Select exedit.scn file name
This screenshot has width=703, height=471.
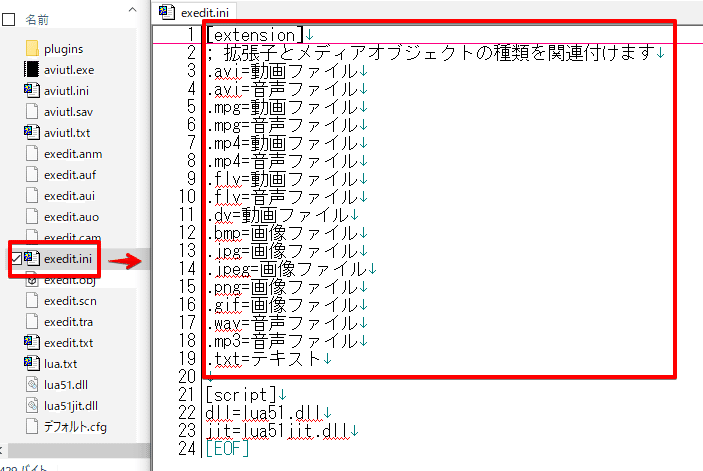(x=70, y=301)
